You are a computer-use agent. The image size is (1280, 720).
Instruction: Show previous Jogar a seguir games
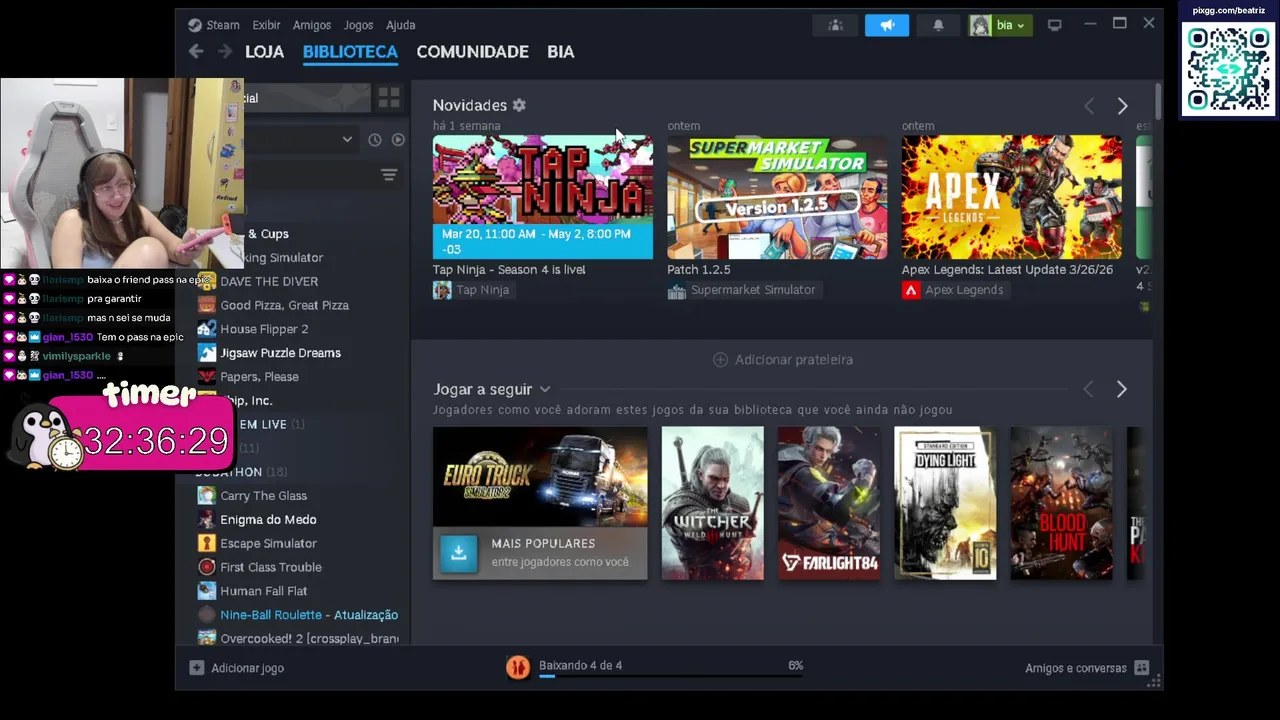pos(1088,389)
